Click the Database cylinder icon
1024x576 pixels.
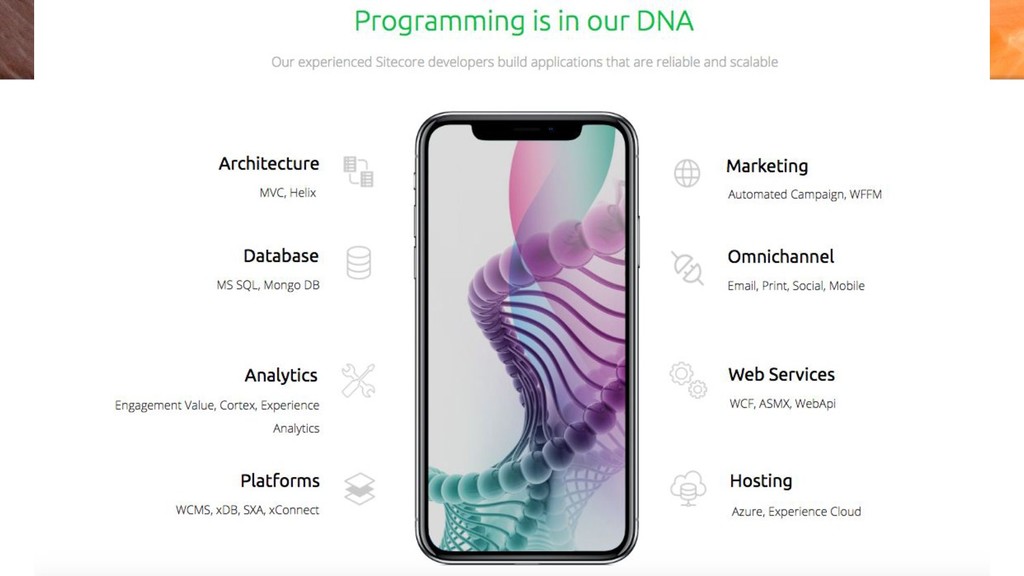(359, 263)
